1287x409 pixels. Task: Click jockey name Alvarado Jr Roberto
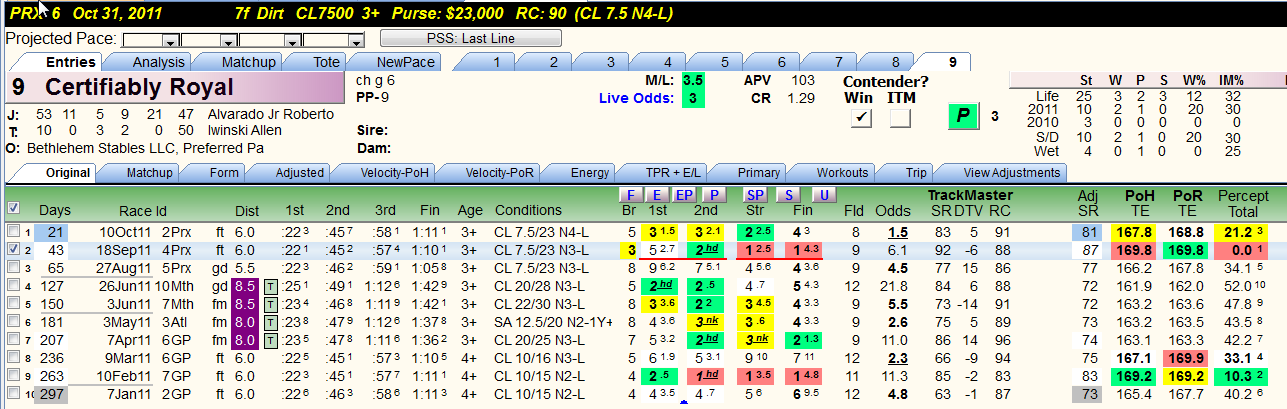[270, 114]
